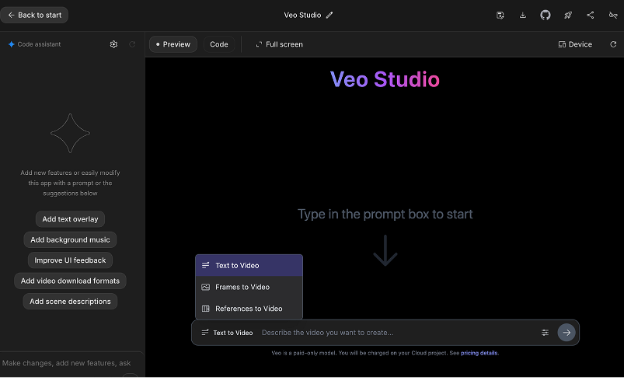Open the Device selector
Screen dimensions: 624x378
coord(575,44)
